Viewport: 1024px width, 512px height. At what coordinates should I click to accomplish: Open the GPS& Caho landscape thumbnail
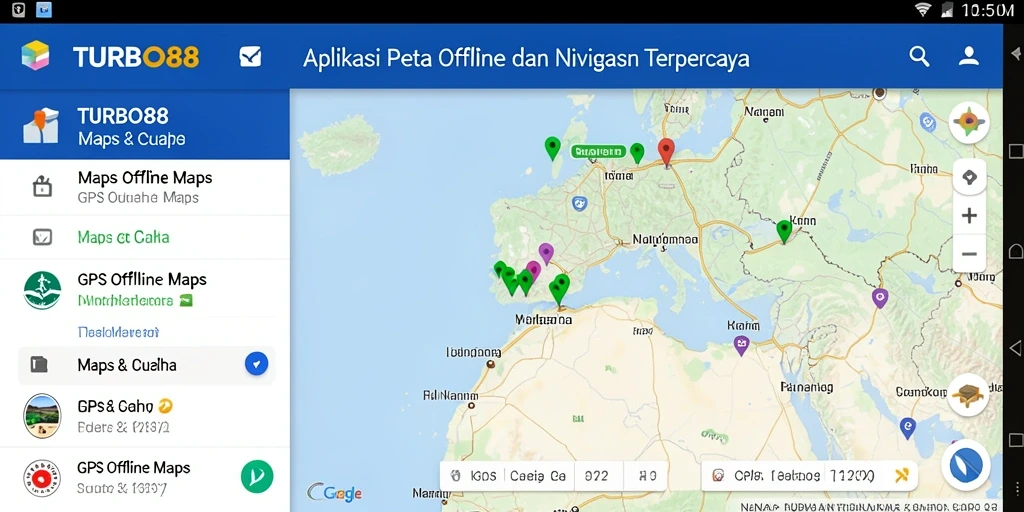pos(42,416)
